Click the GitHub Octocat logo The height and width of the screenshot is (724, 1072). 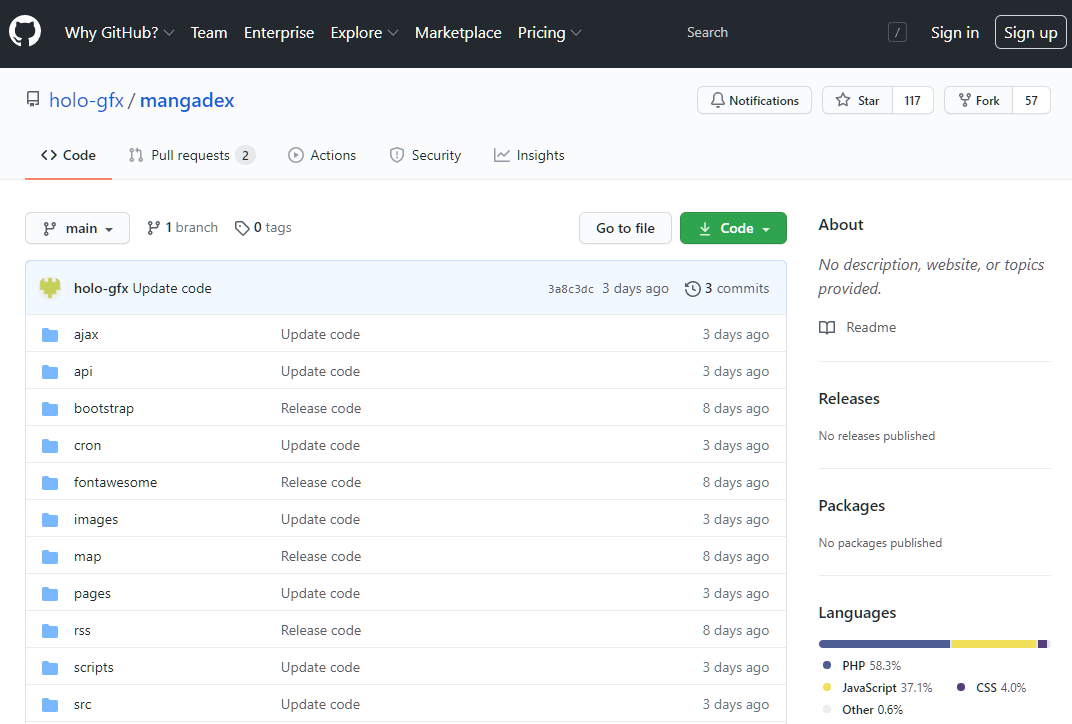point(26,32)
